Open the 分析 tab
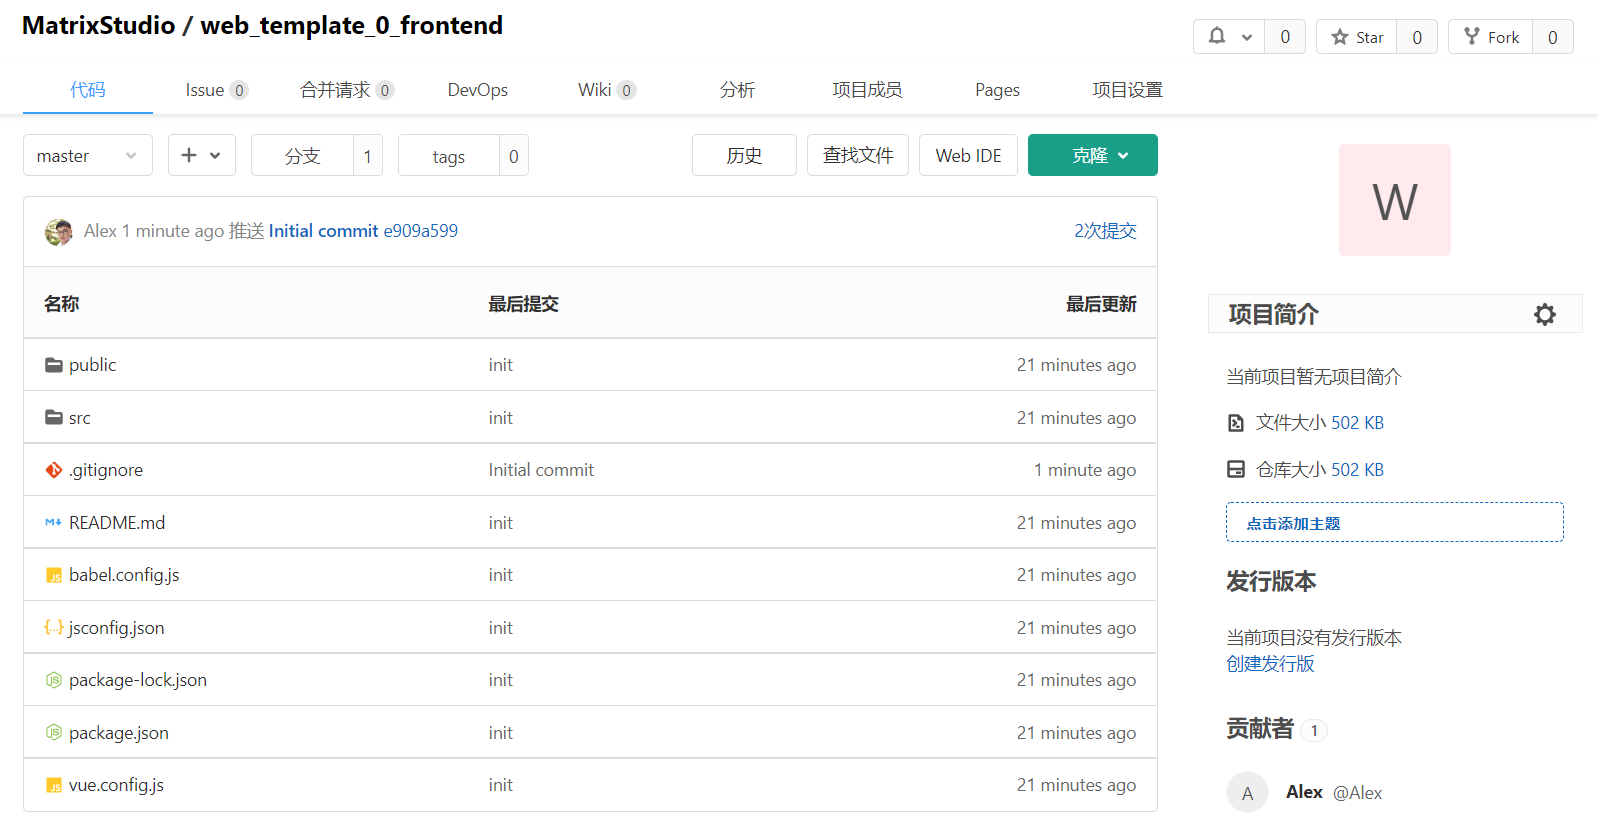This screenshot has width=1597, height=826. click(738, 90)
